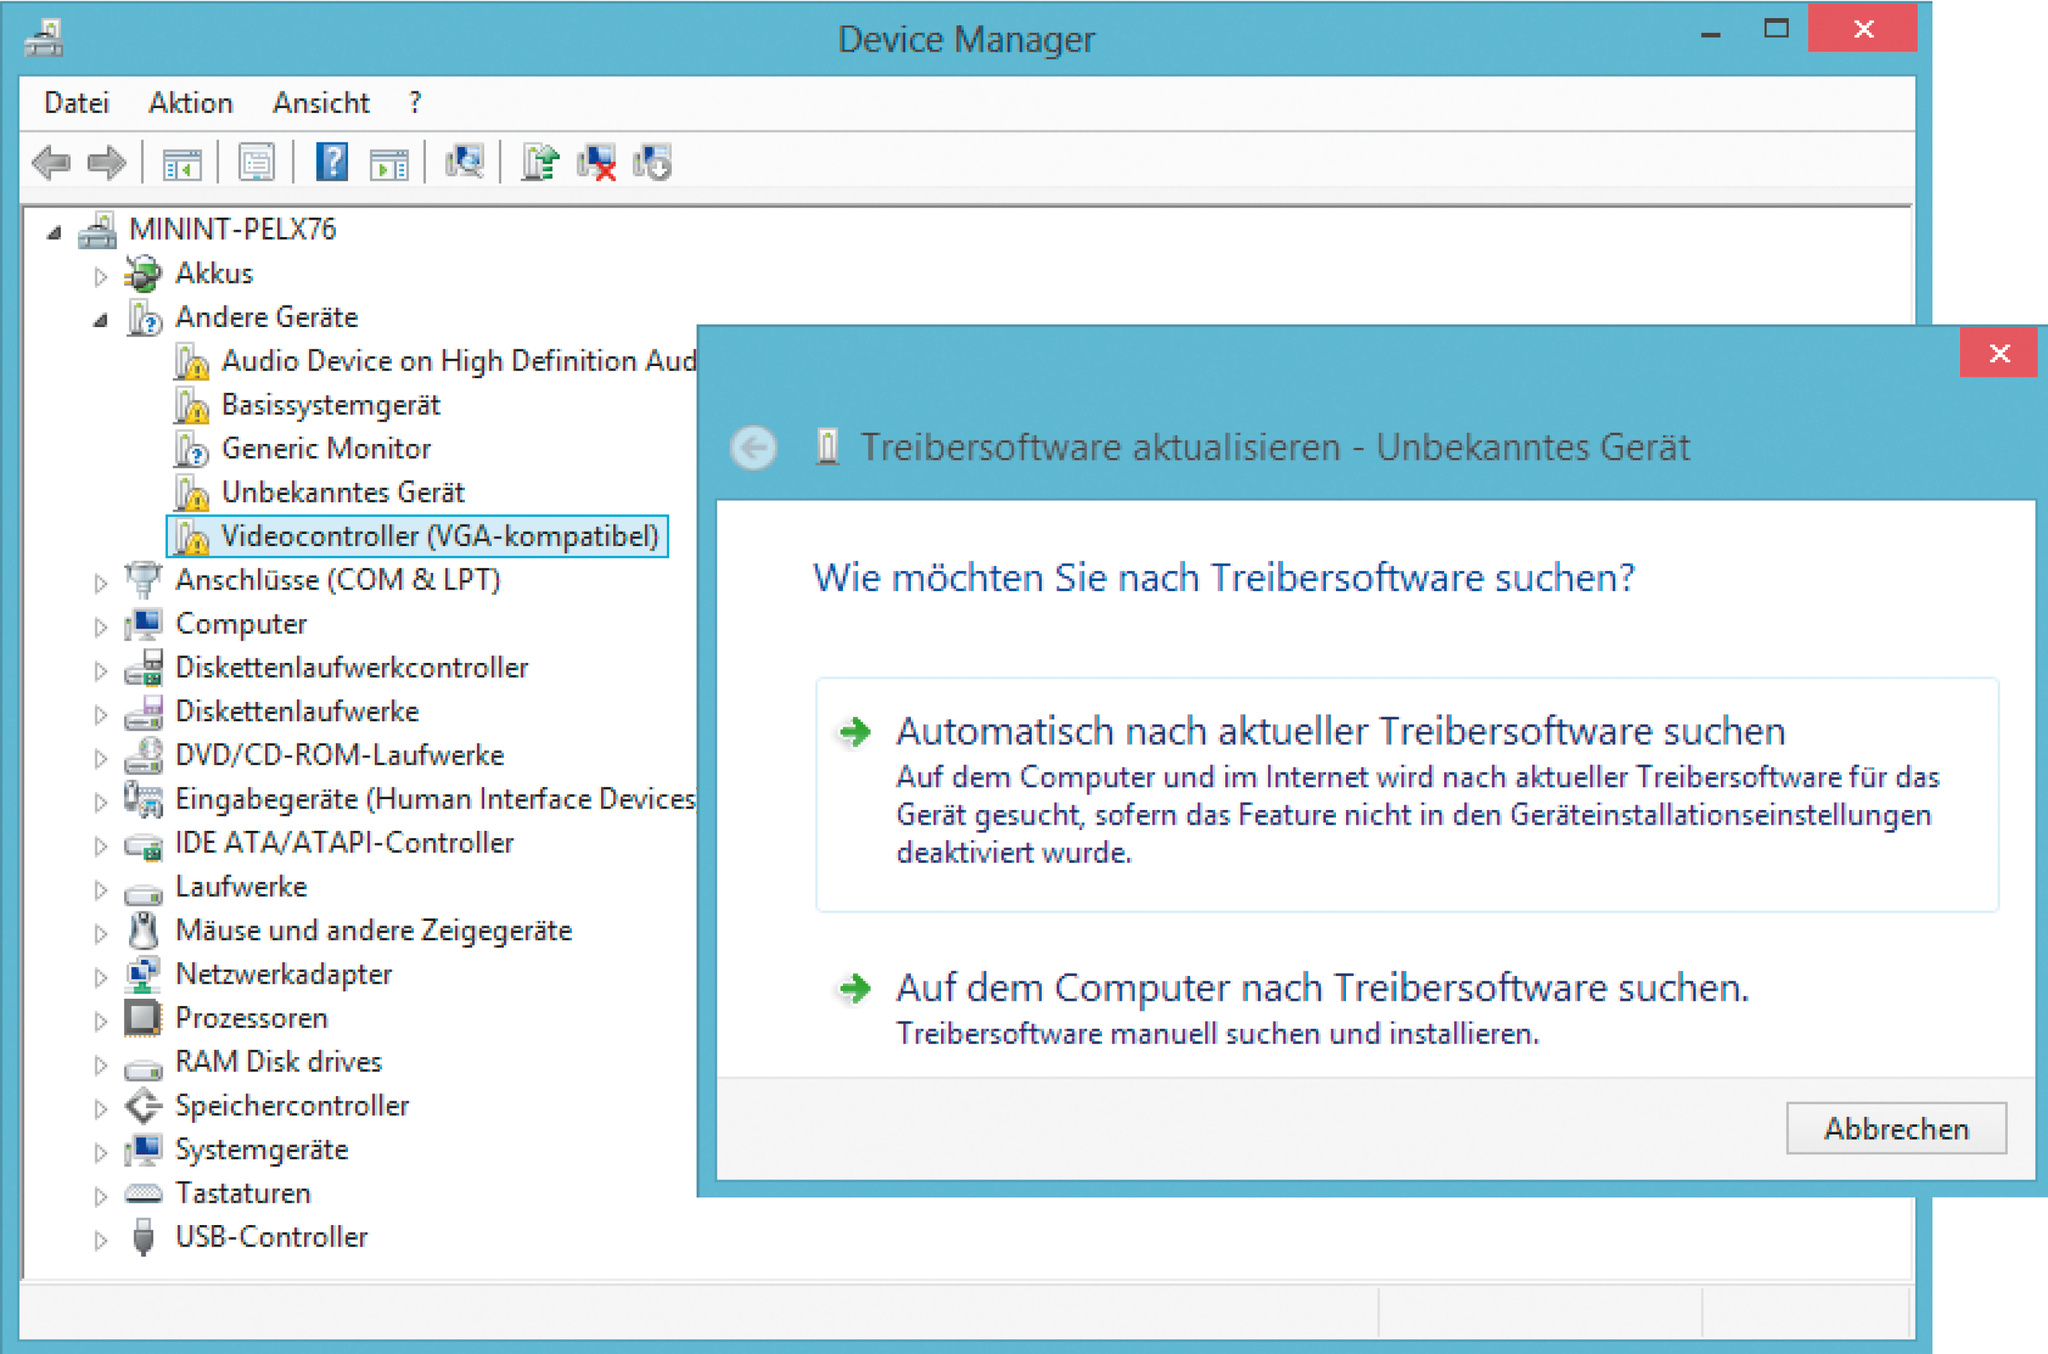Choose Automatisch nach aktueller Treibersoftware suchen

click(x=1340, y=732)
